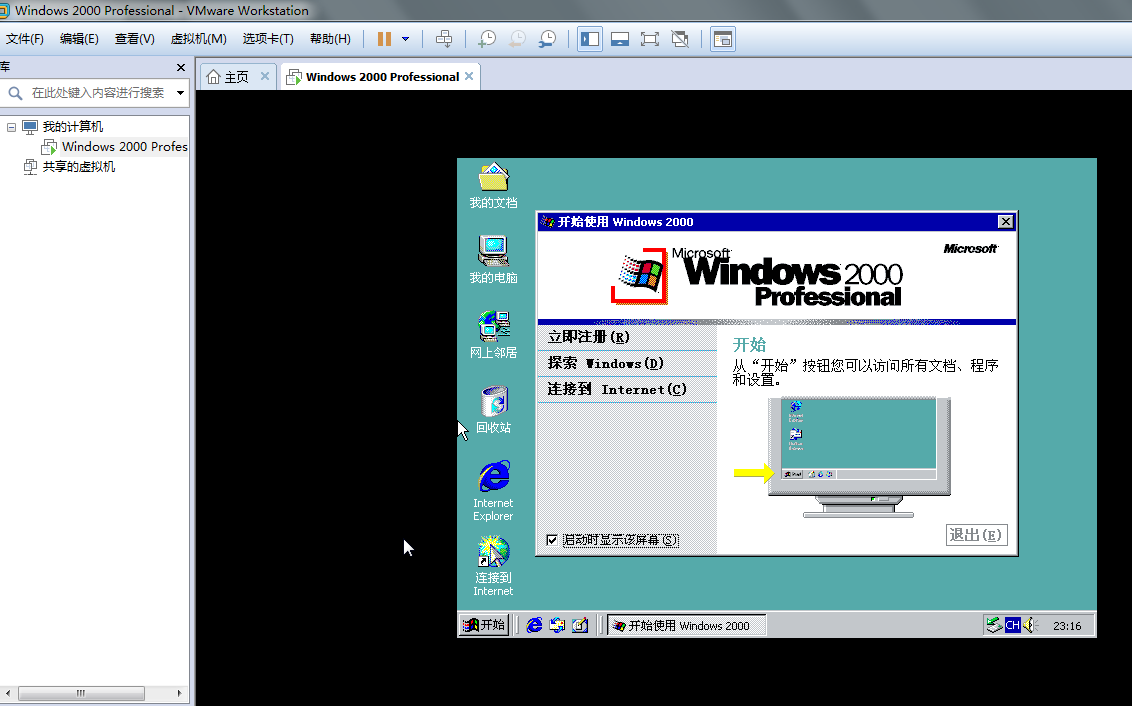This screenshot has width=1132, height=706.
Task: Close the library panel
Action: tap(180, 67)
